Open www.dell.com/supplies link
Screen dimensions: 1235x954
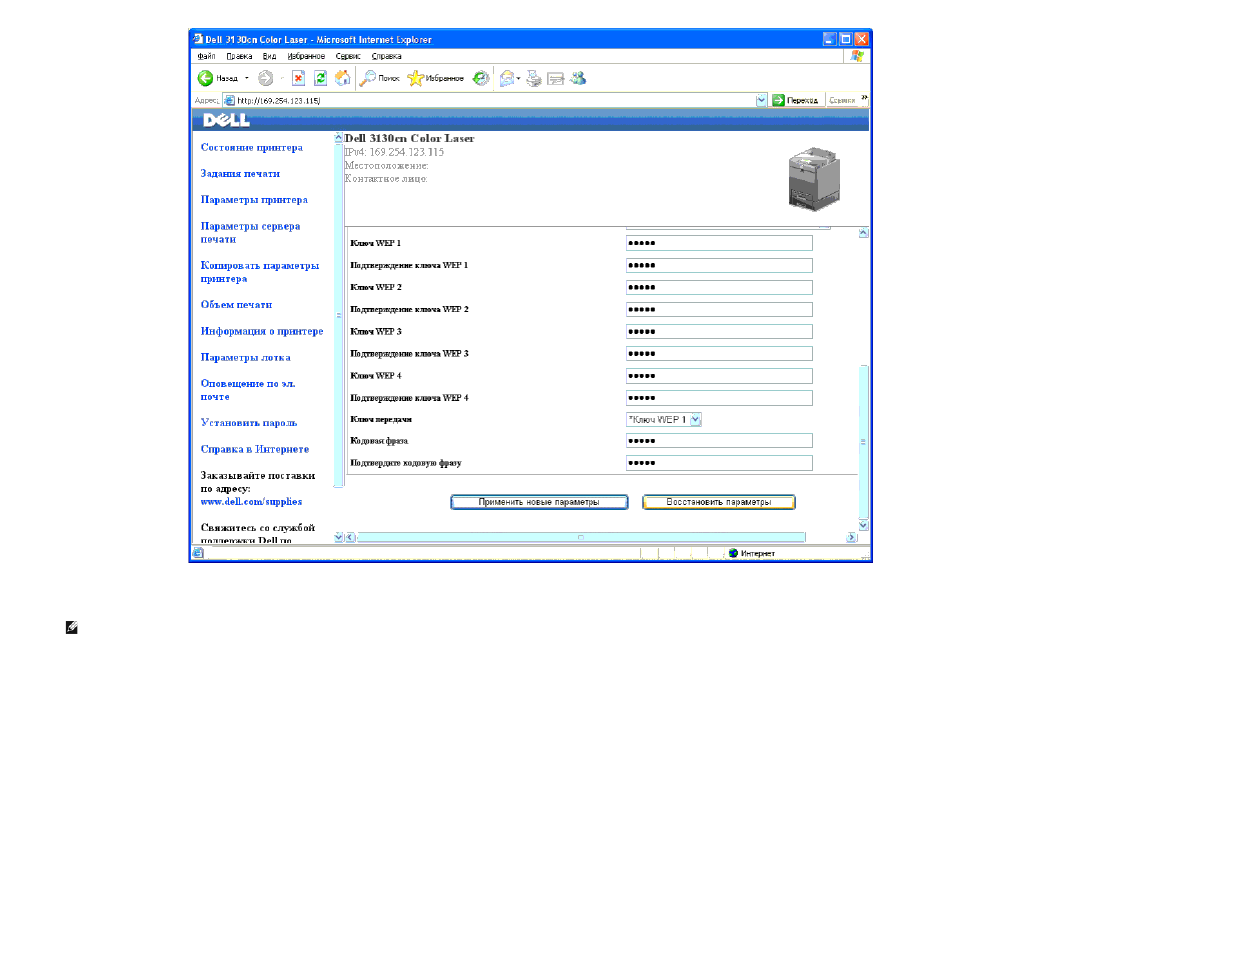pyautogui.click(x=251, y=501)
